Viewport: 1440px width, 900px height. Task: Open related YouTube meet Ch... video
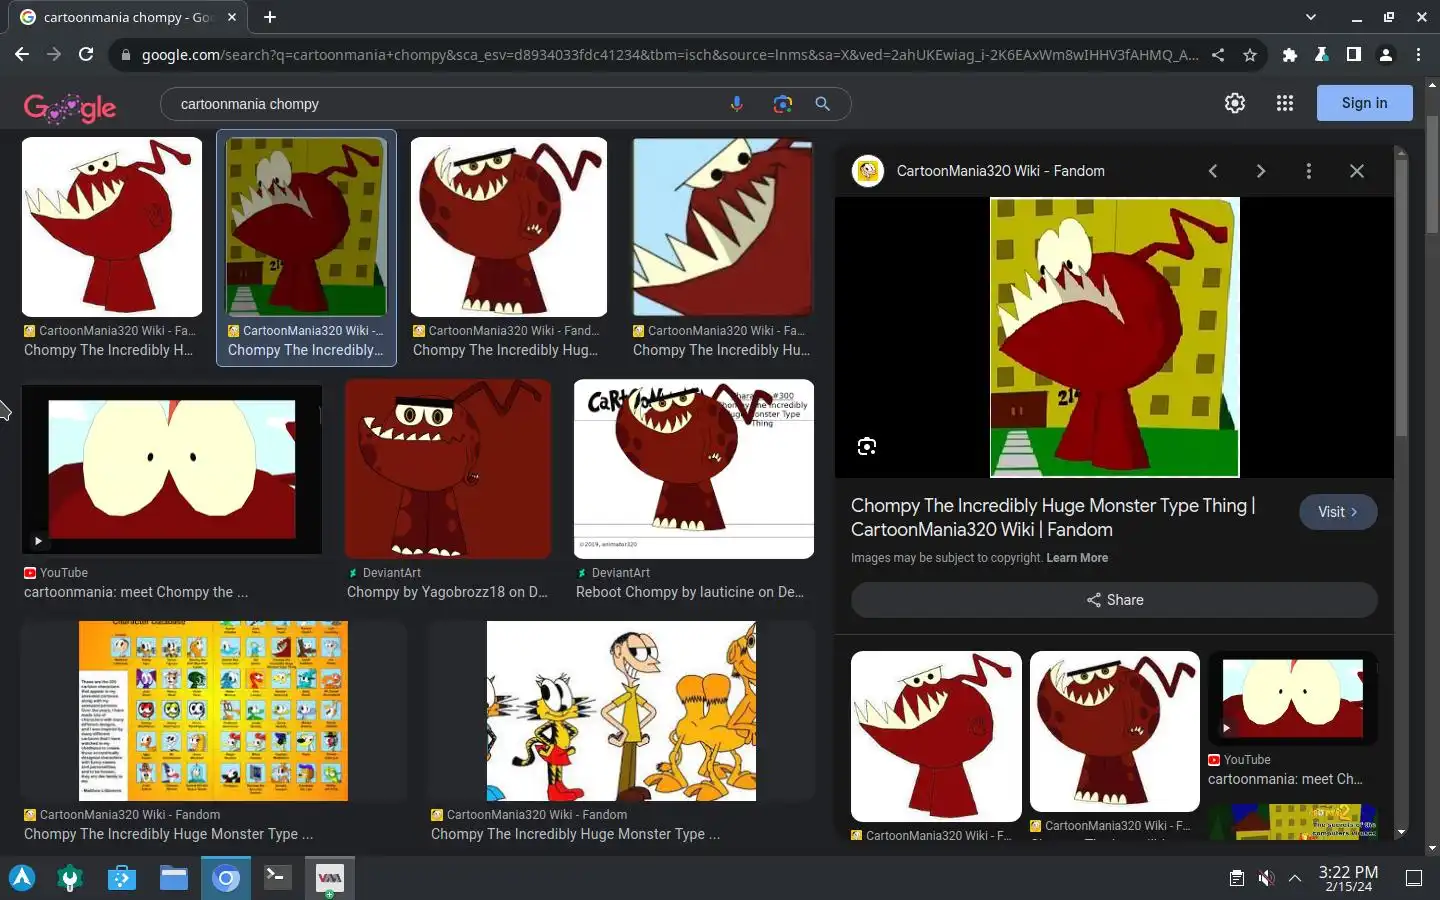(1293, 698)
